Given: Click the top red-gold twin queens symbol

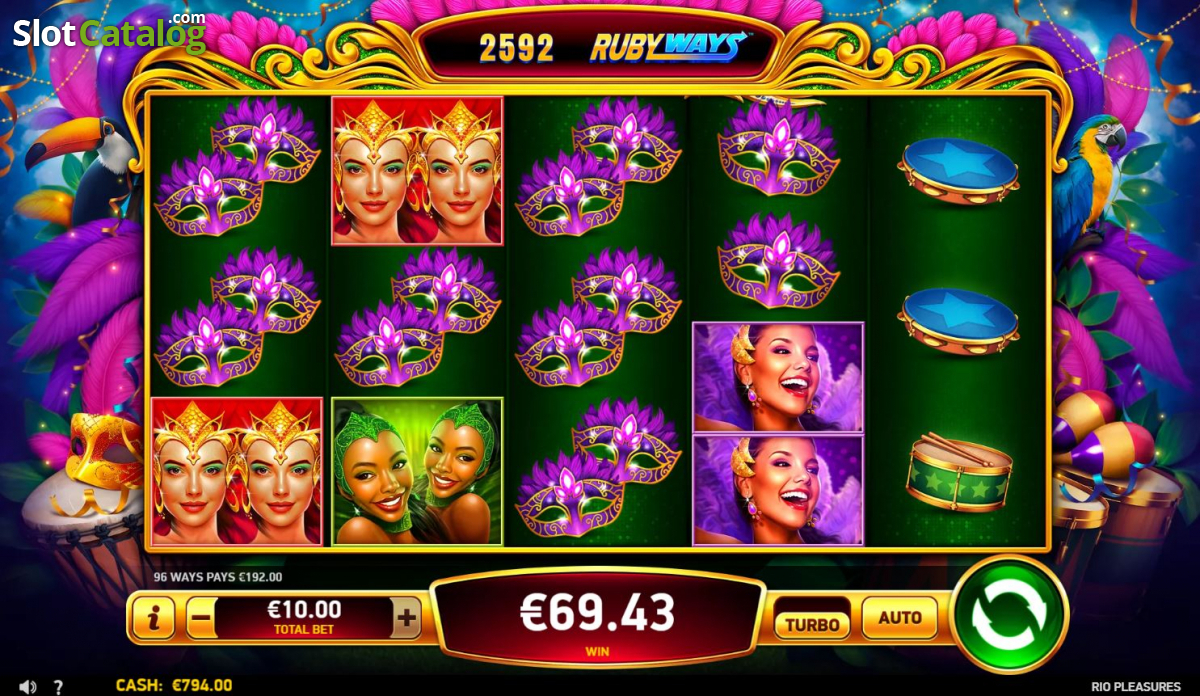Looking at the screenshot, I should pos(417,171).
